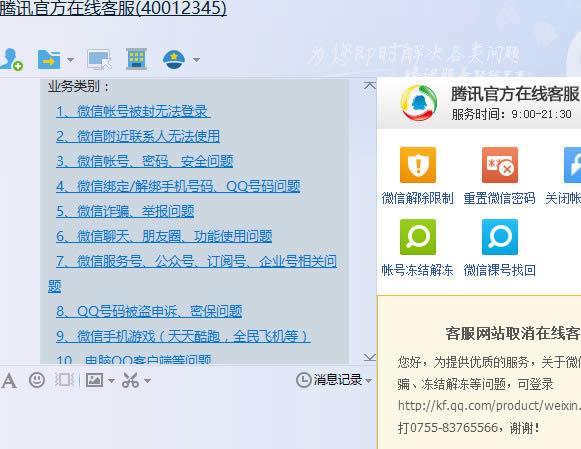Image resolution: width=581 pixels, height=449 pixels.
Task: Expand the police cap icon dropdown arrow
Action: tap(196, 60)
